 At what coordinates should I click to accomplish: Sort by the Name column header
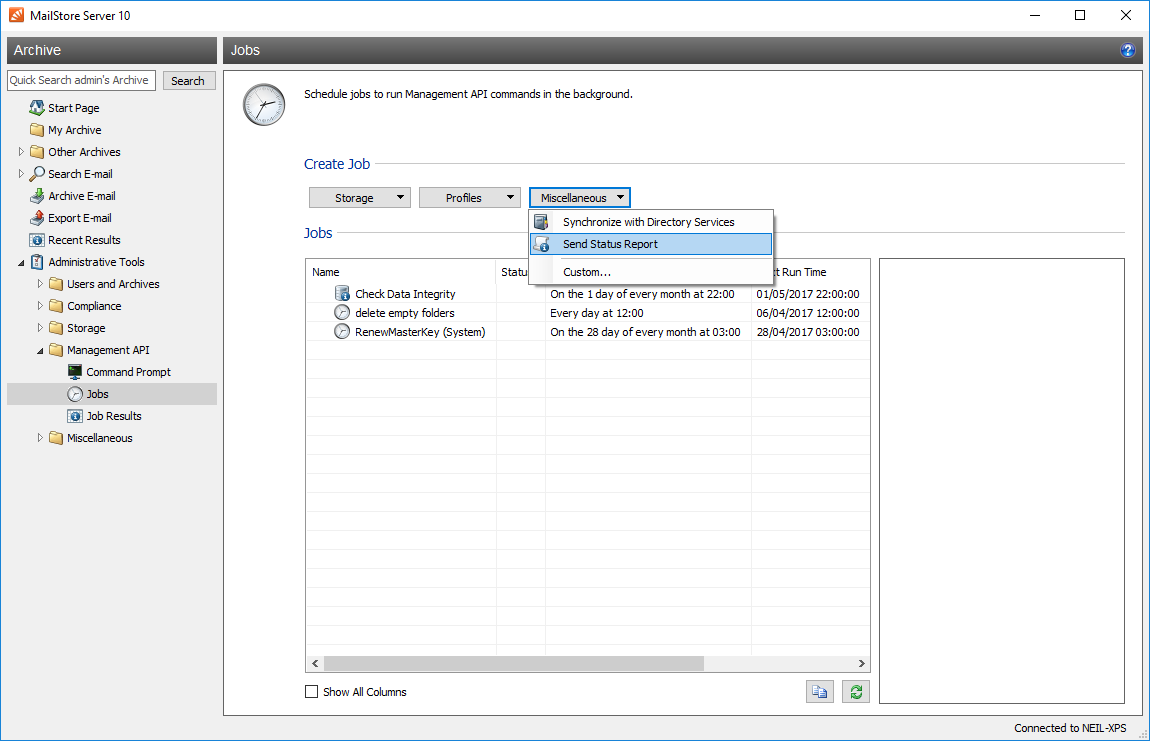tap(400, 272)
